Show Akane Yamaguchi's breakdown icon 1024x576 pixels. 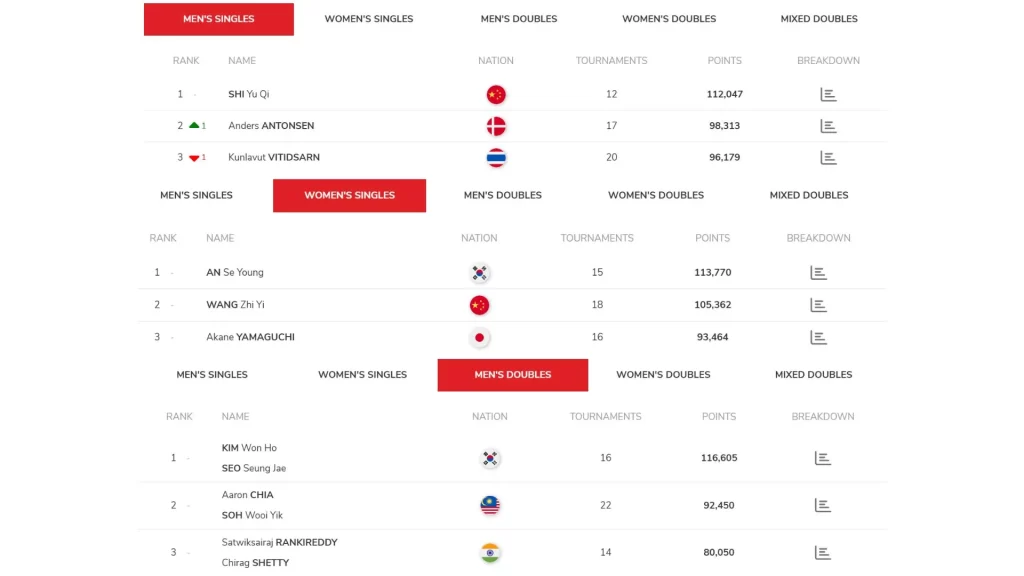[x=818, y=338]
